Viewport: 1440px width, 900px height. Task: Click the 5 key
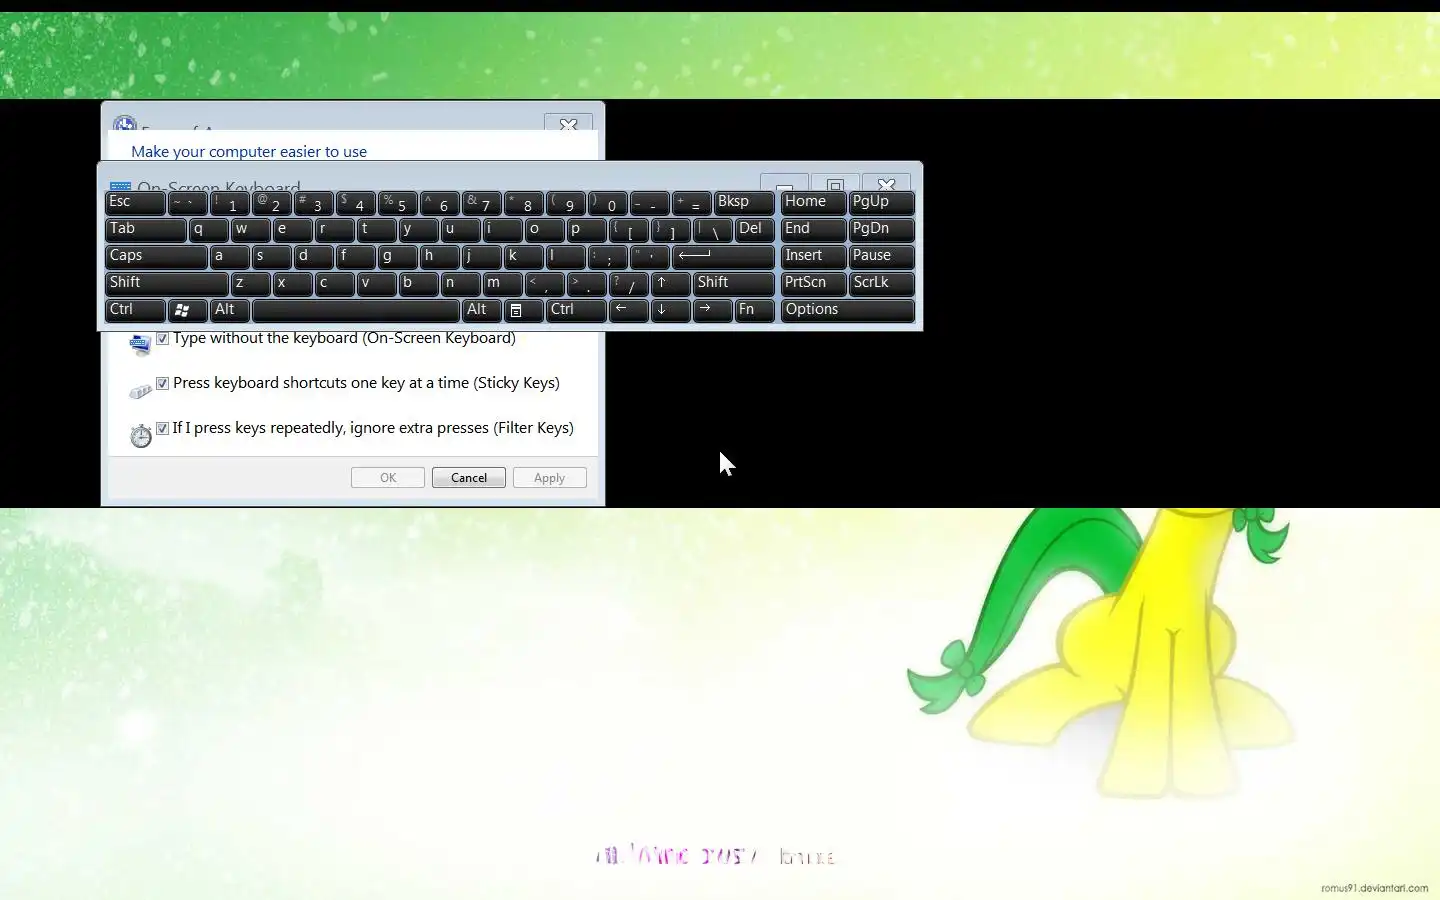click(398, 203)
